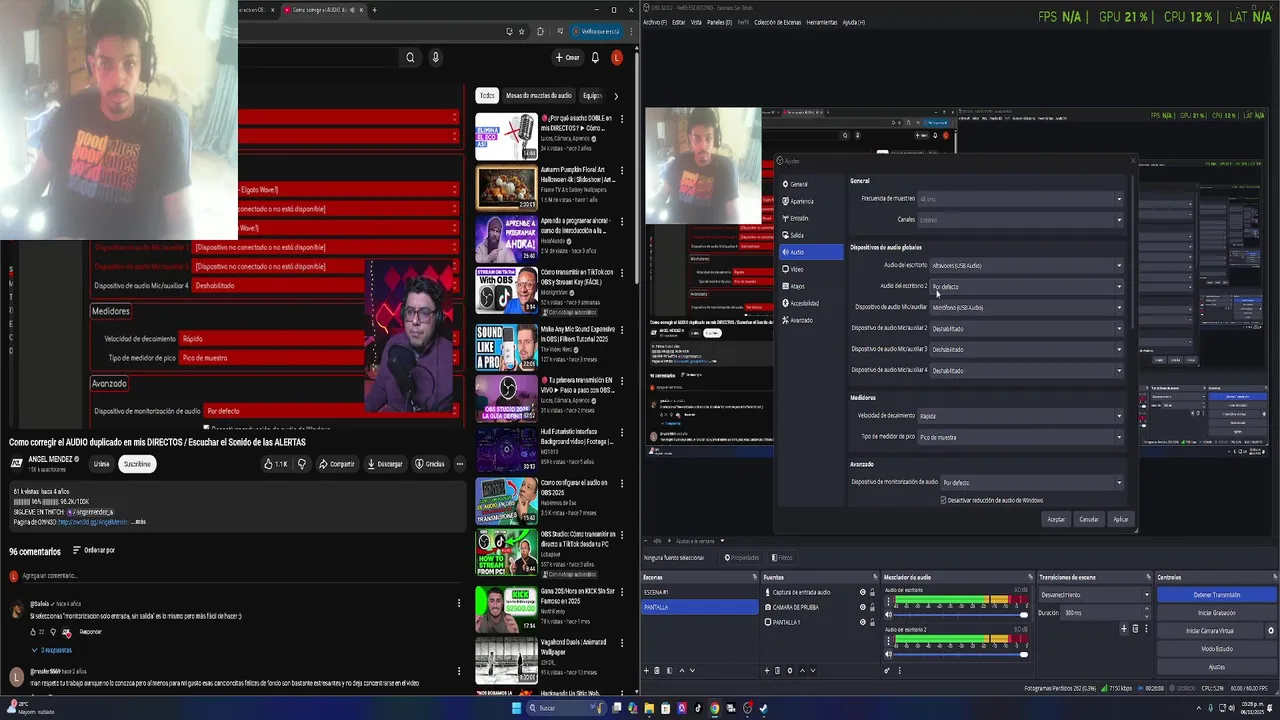Open Emisión section in Ajustes sidebar
Screen dimensions: 1280x720
tap(811, 218)
